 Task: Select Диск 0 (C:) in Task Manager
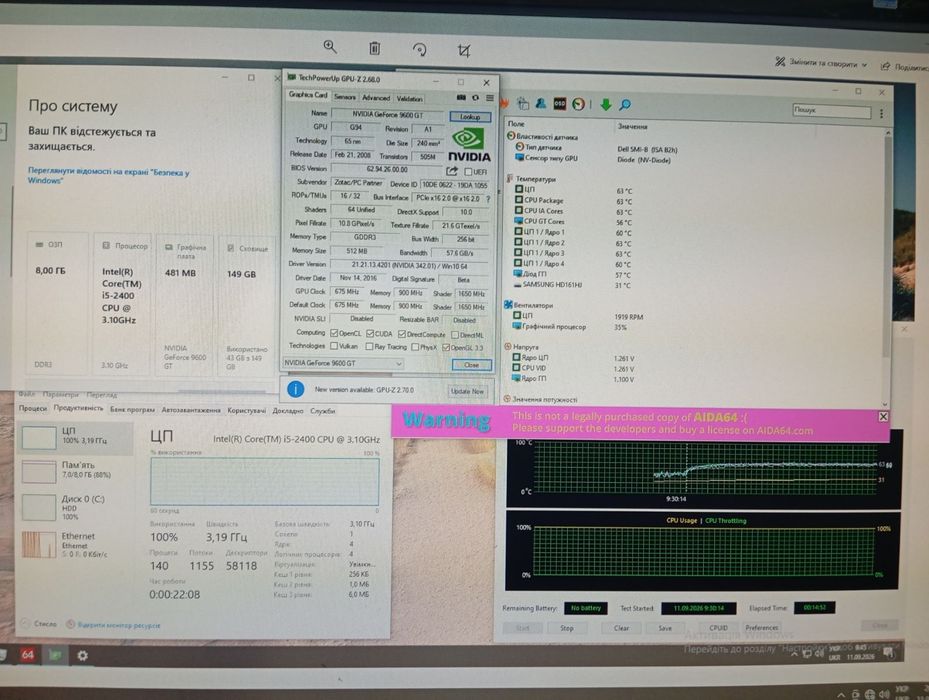pos(75,507)
